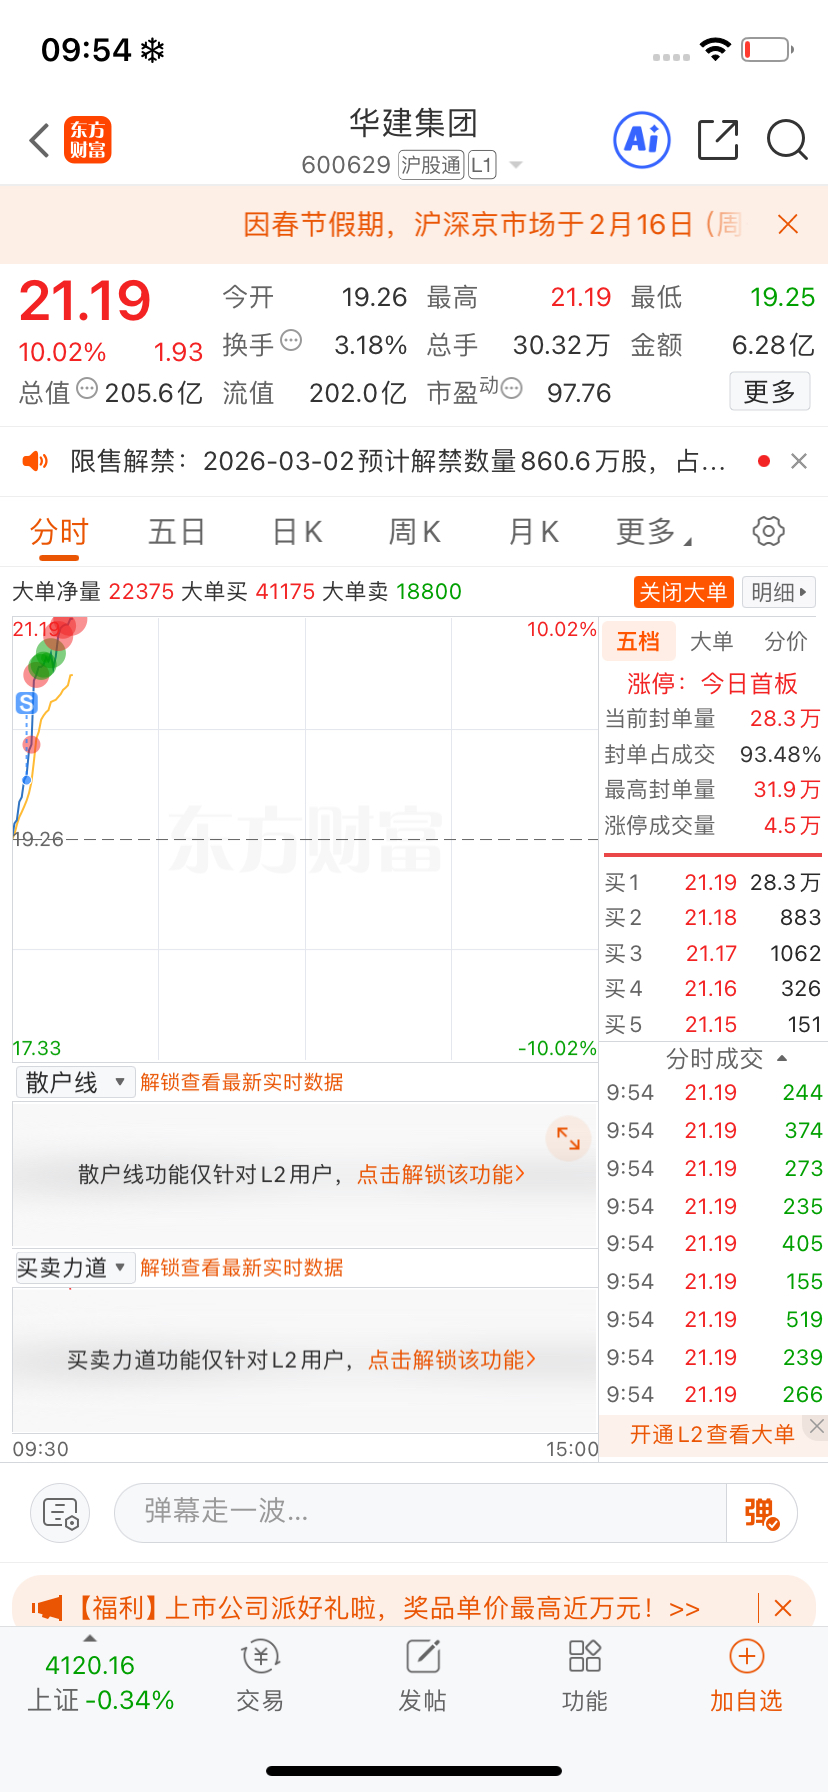The height and width of the screenshot is (1792, 828).
Task: Open the search magnifier icon
Action: [x=787, y=140]
